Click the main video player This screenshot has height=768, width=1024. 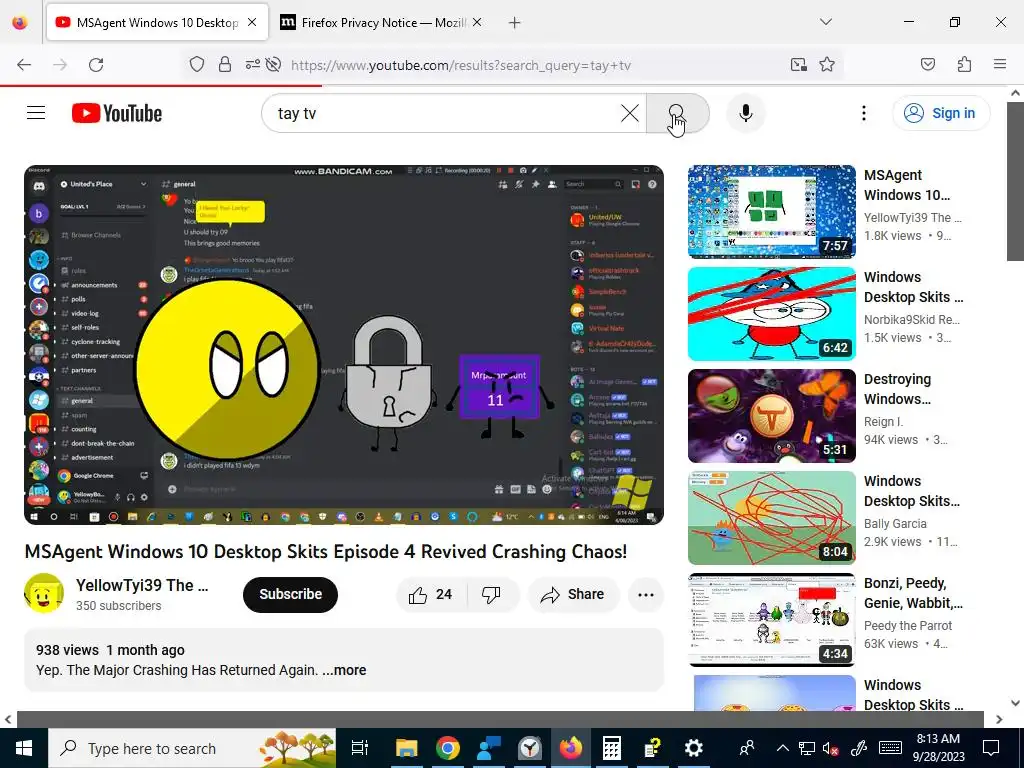point(344,345)
